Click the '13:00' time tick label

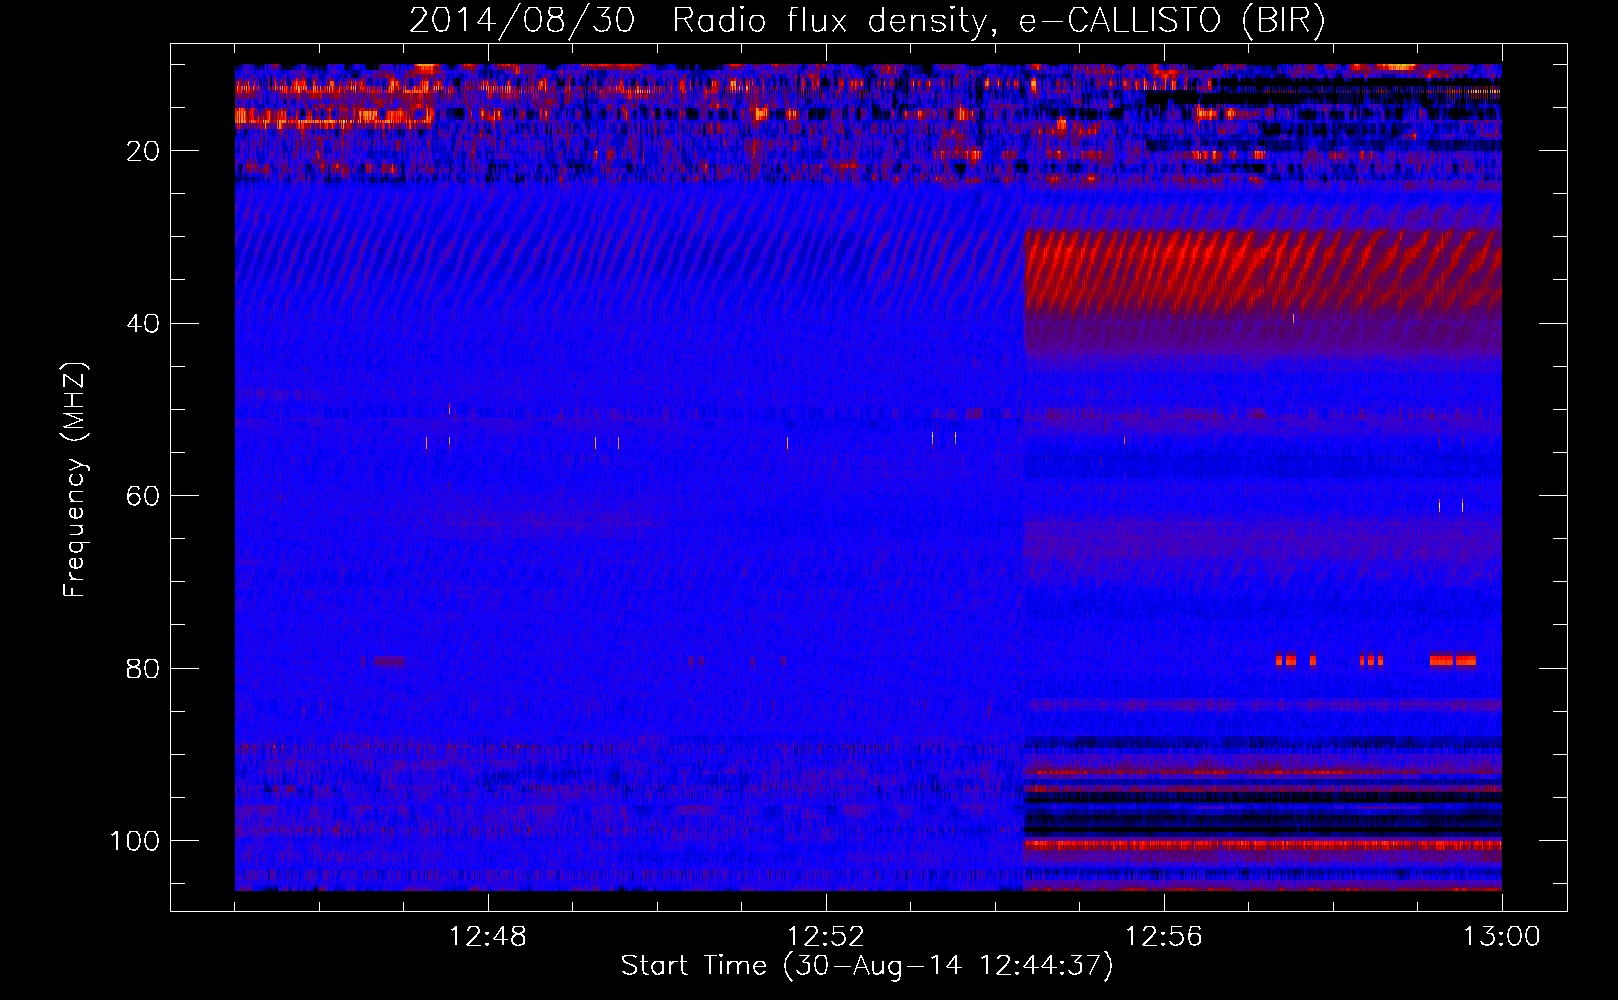[1502, 937]
